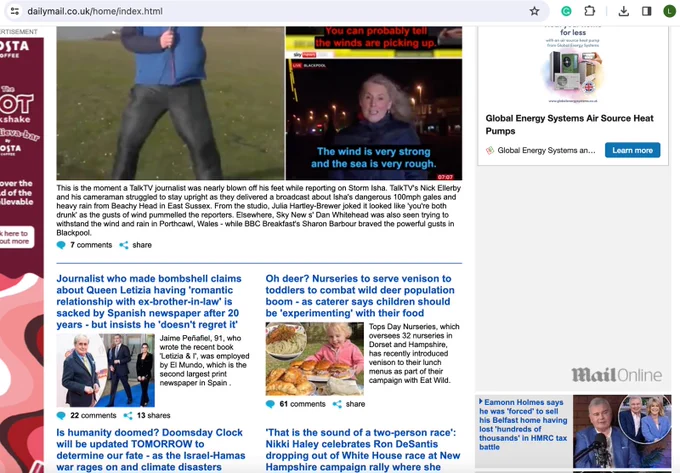Click the Costa 'here to find out more' ad button
This screenshot has height=473, width=680.
point(15,237)
